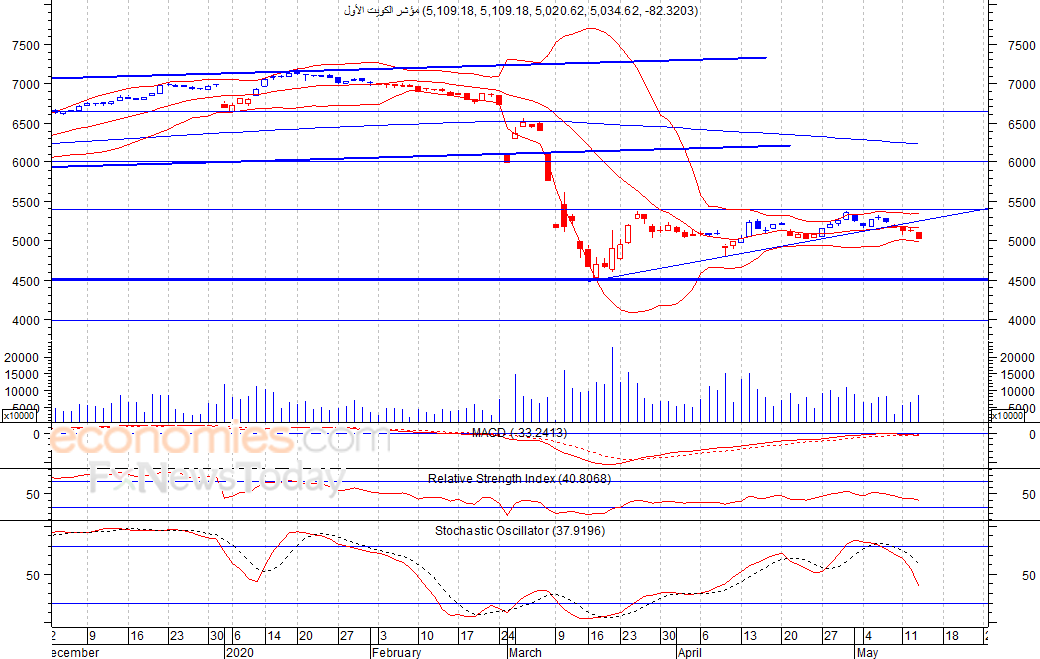
Task: Click the last red candlestick in May
Action: [x=919, y=235]
